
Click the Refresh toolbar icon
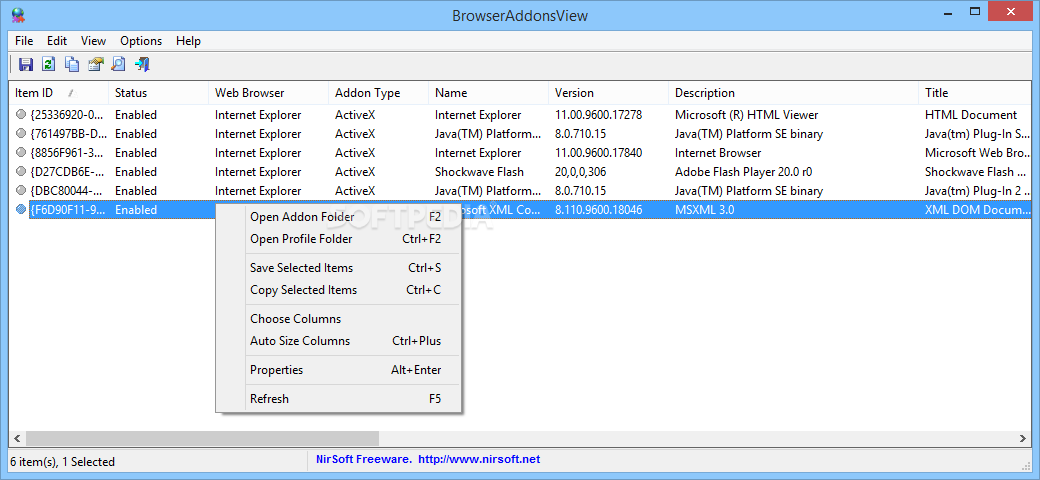[48, 64]
